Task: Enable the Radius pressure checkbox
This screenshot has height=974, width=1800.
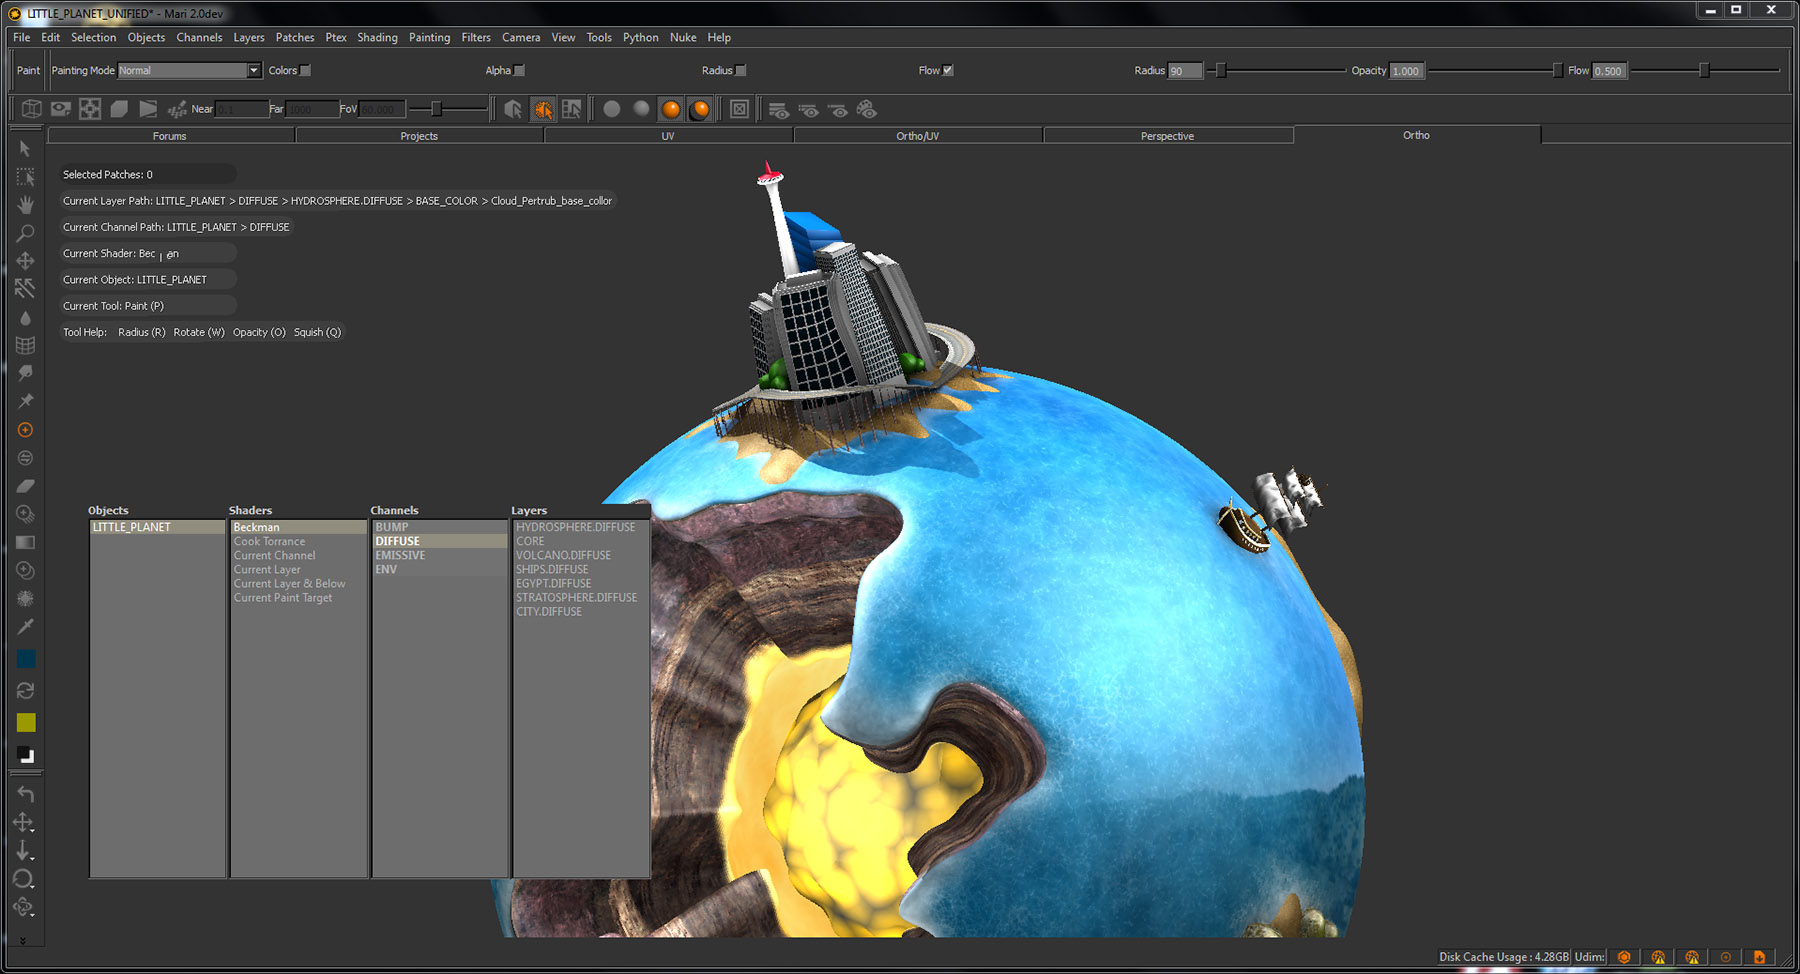Action: click(x=741, y=70)
